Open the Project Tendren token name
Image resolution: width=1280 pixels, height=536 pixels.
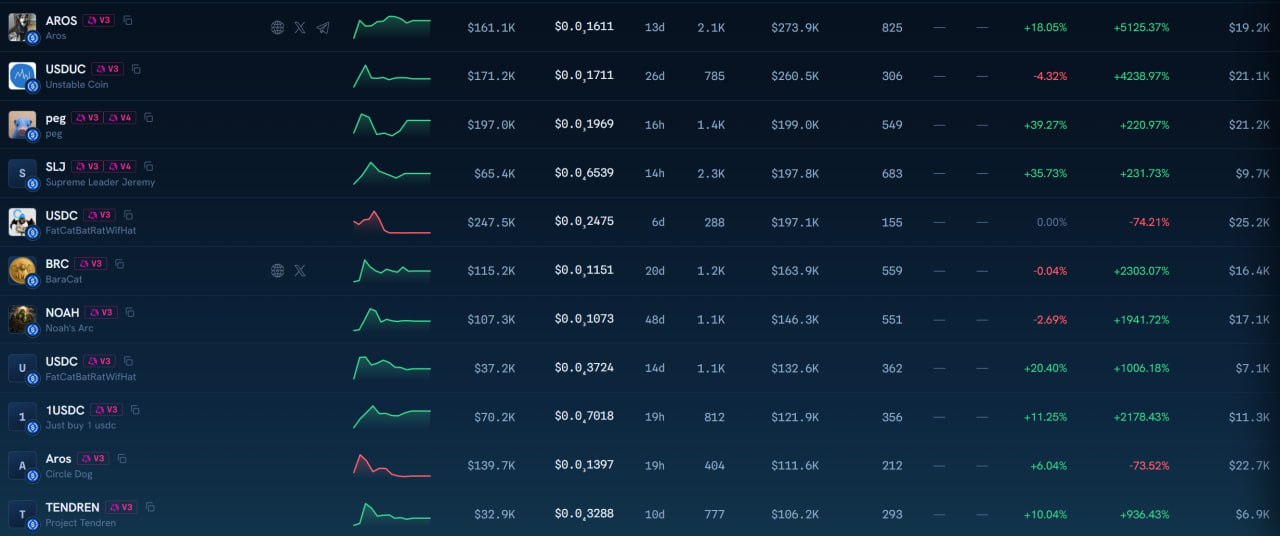click(80, 523)
